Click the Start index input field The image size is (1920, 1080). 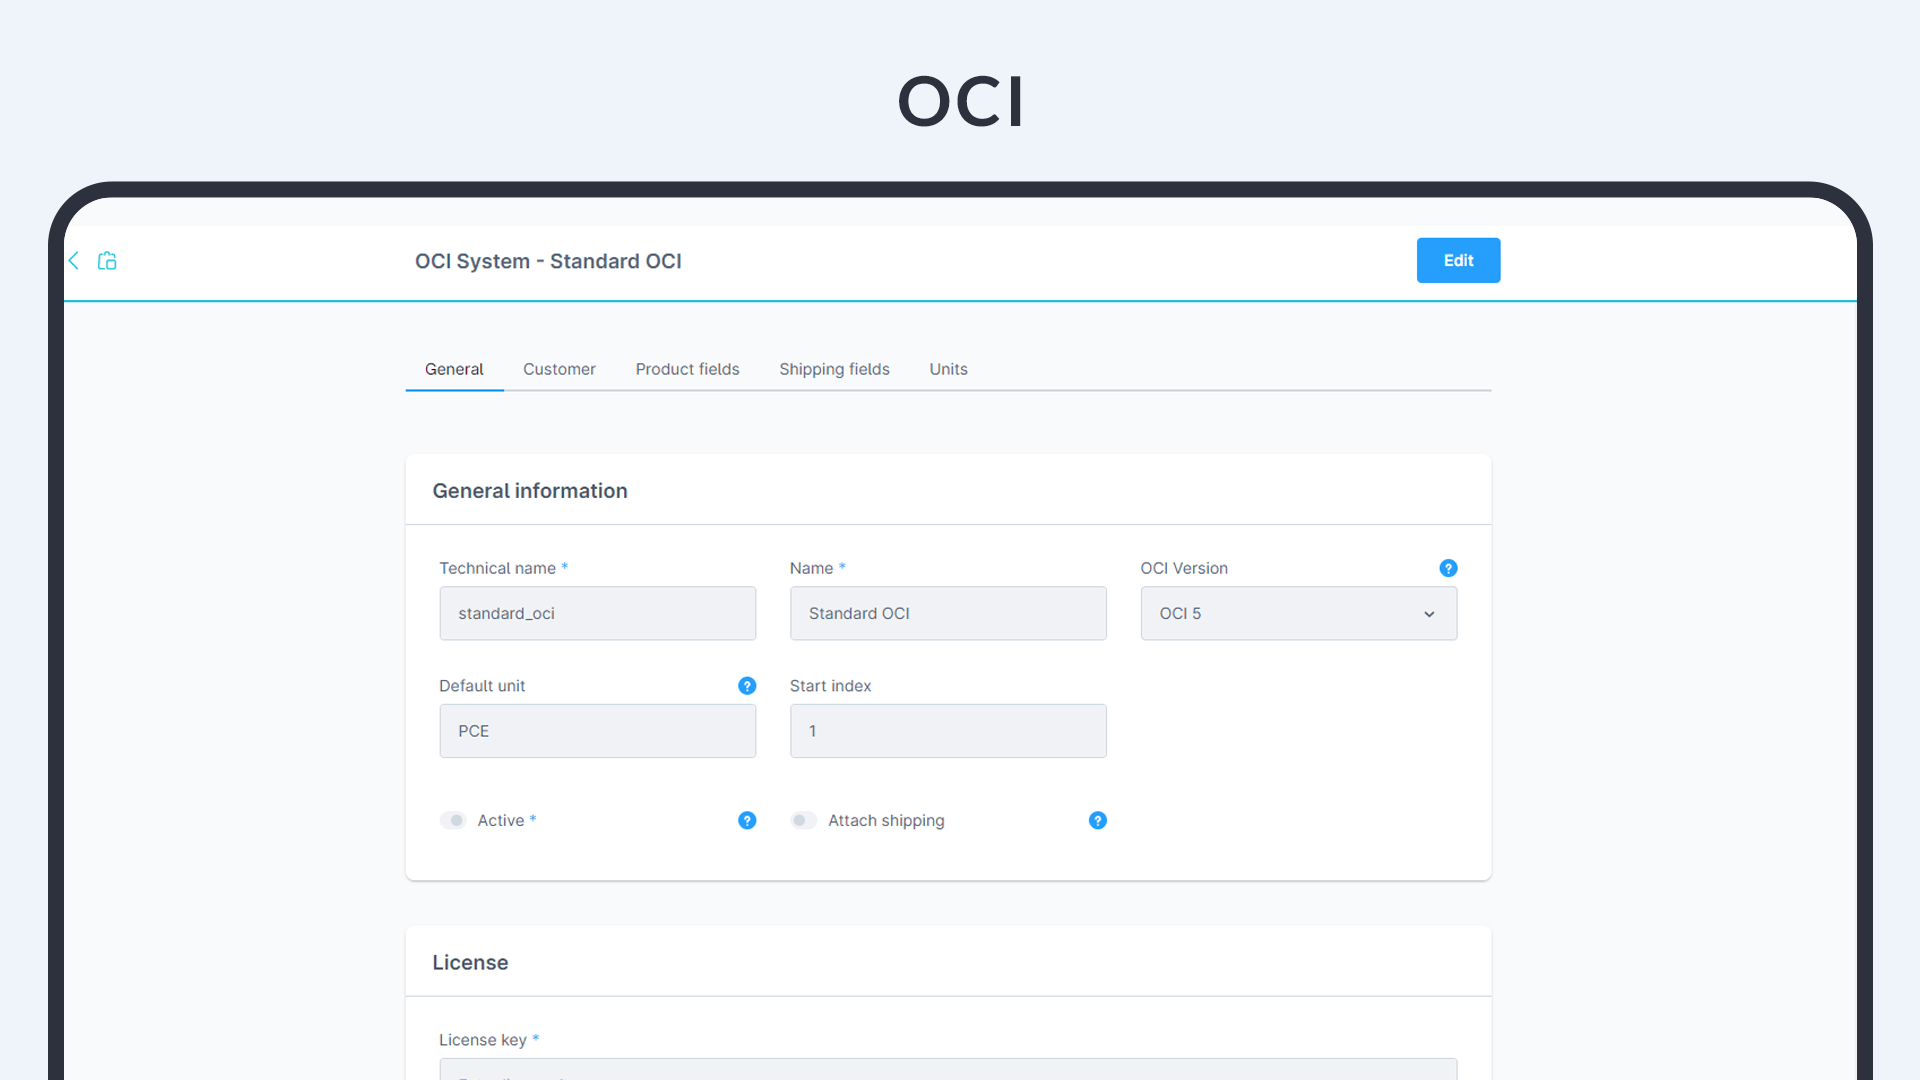click(x=948, y=731)
